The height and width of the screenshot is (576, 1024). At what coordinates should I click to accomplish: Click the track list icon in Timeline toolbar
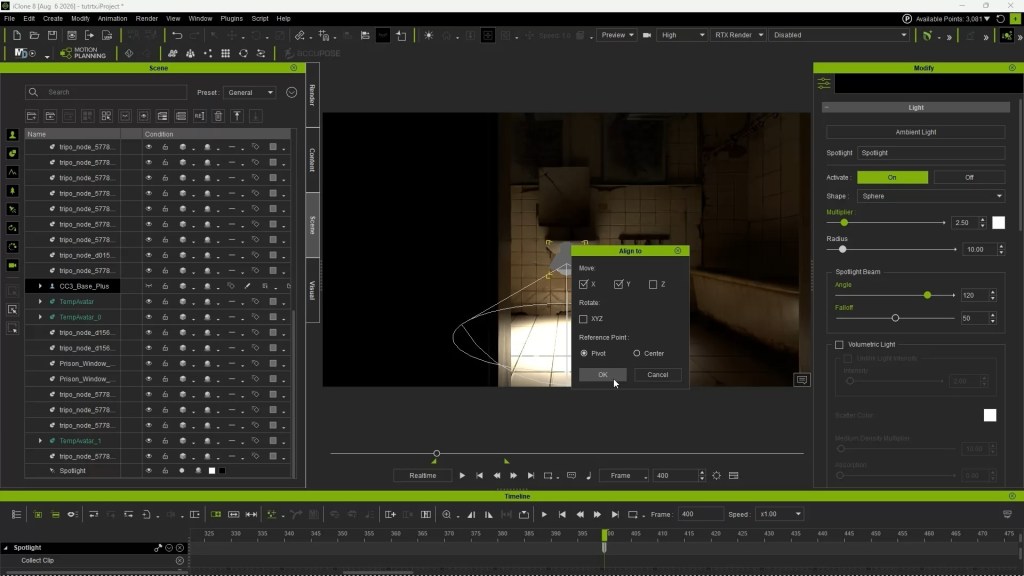[x=16, y=515]
